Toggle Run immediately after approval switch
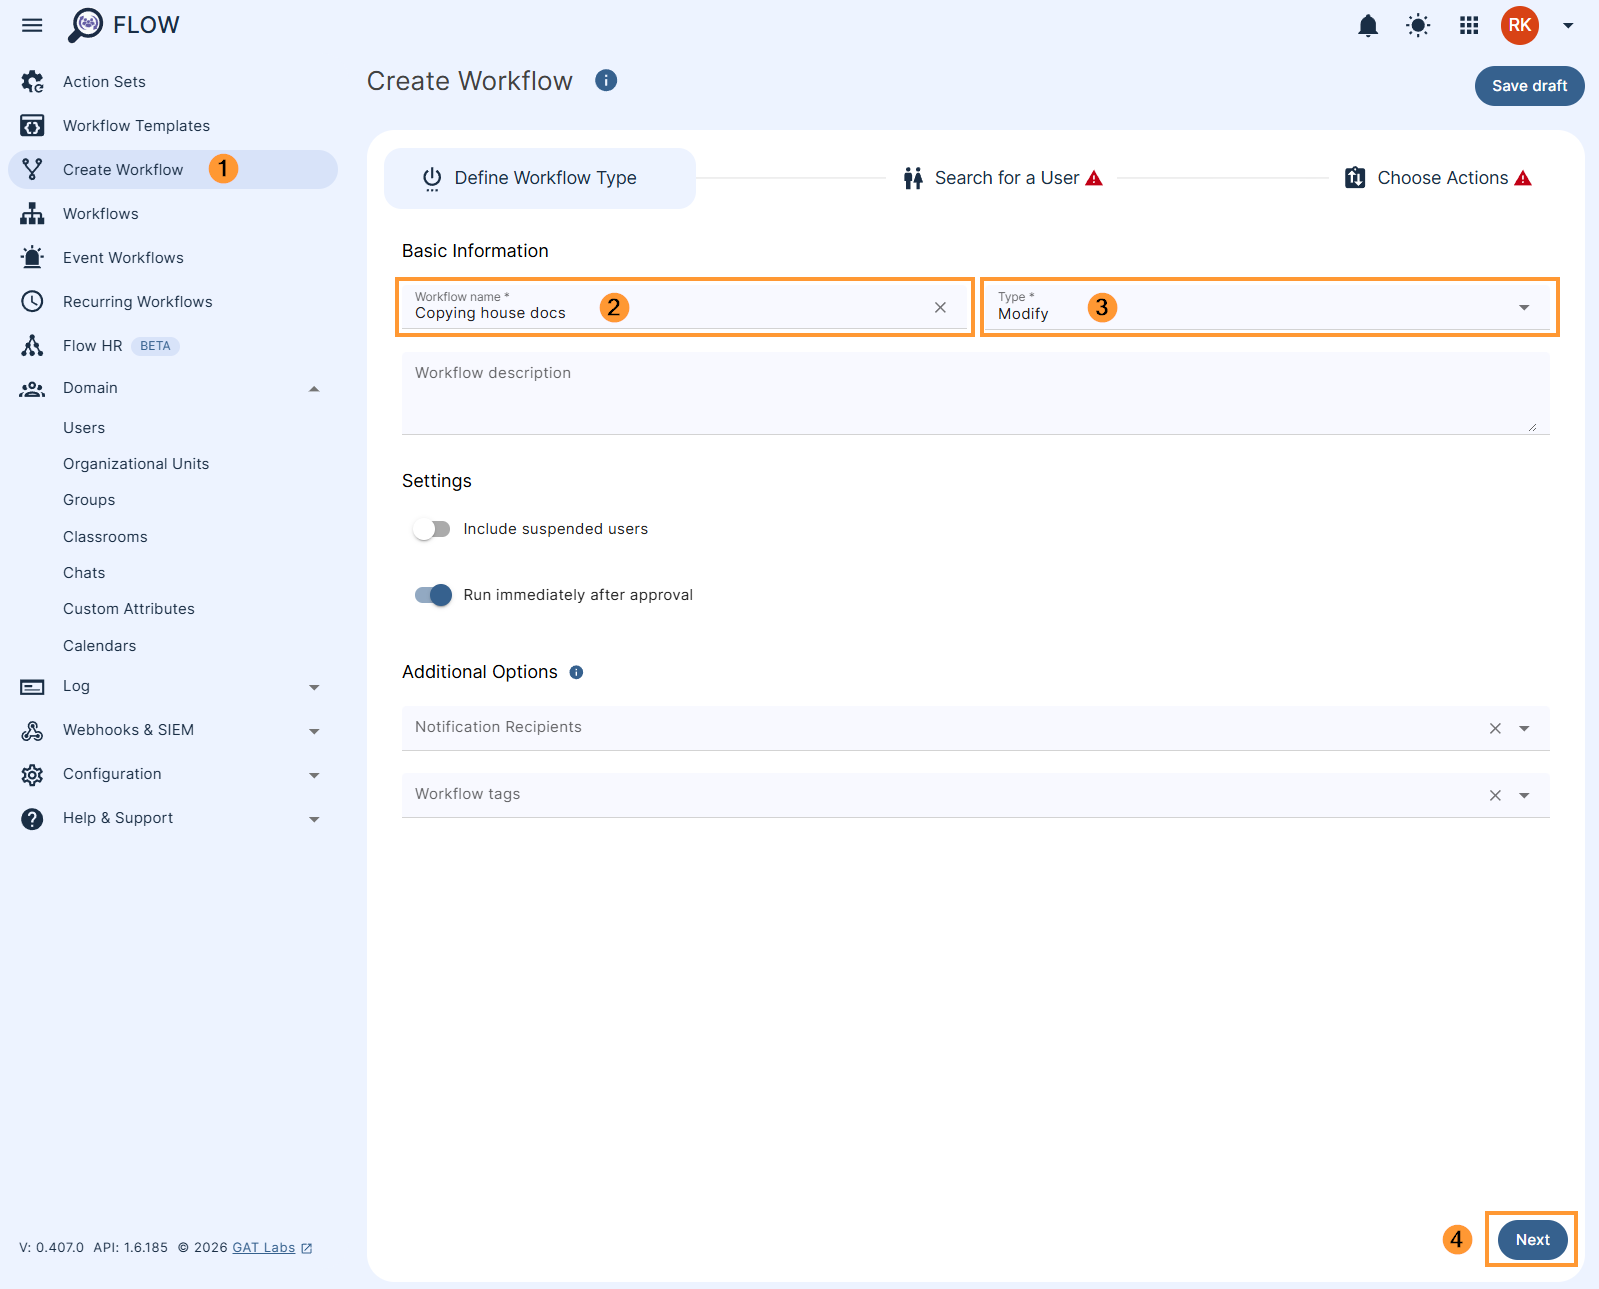The image size is (1599, 1289). coord(433,596)
